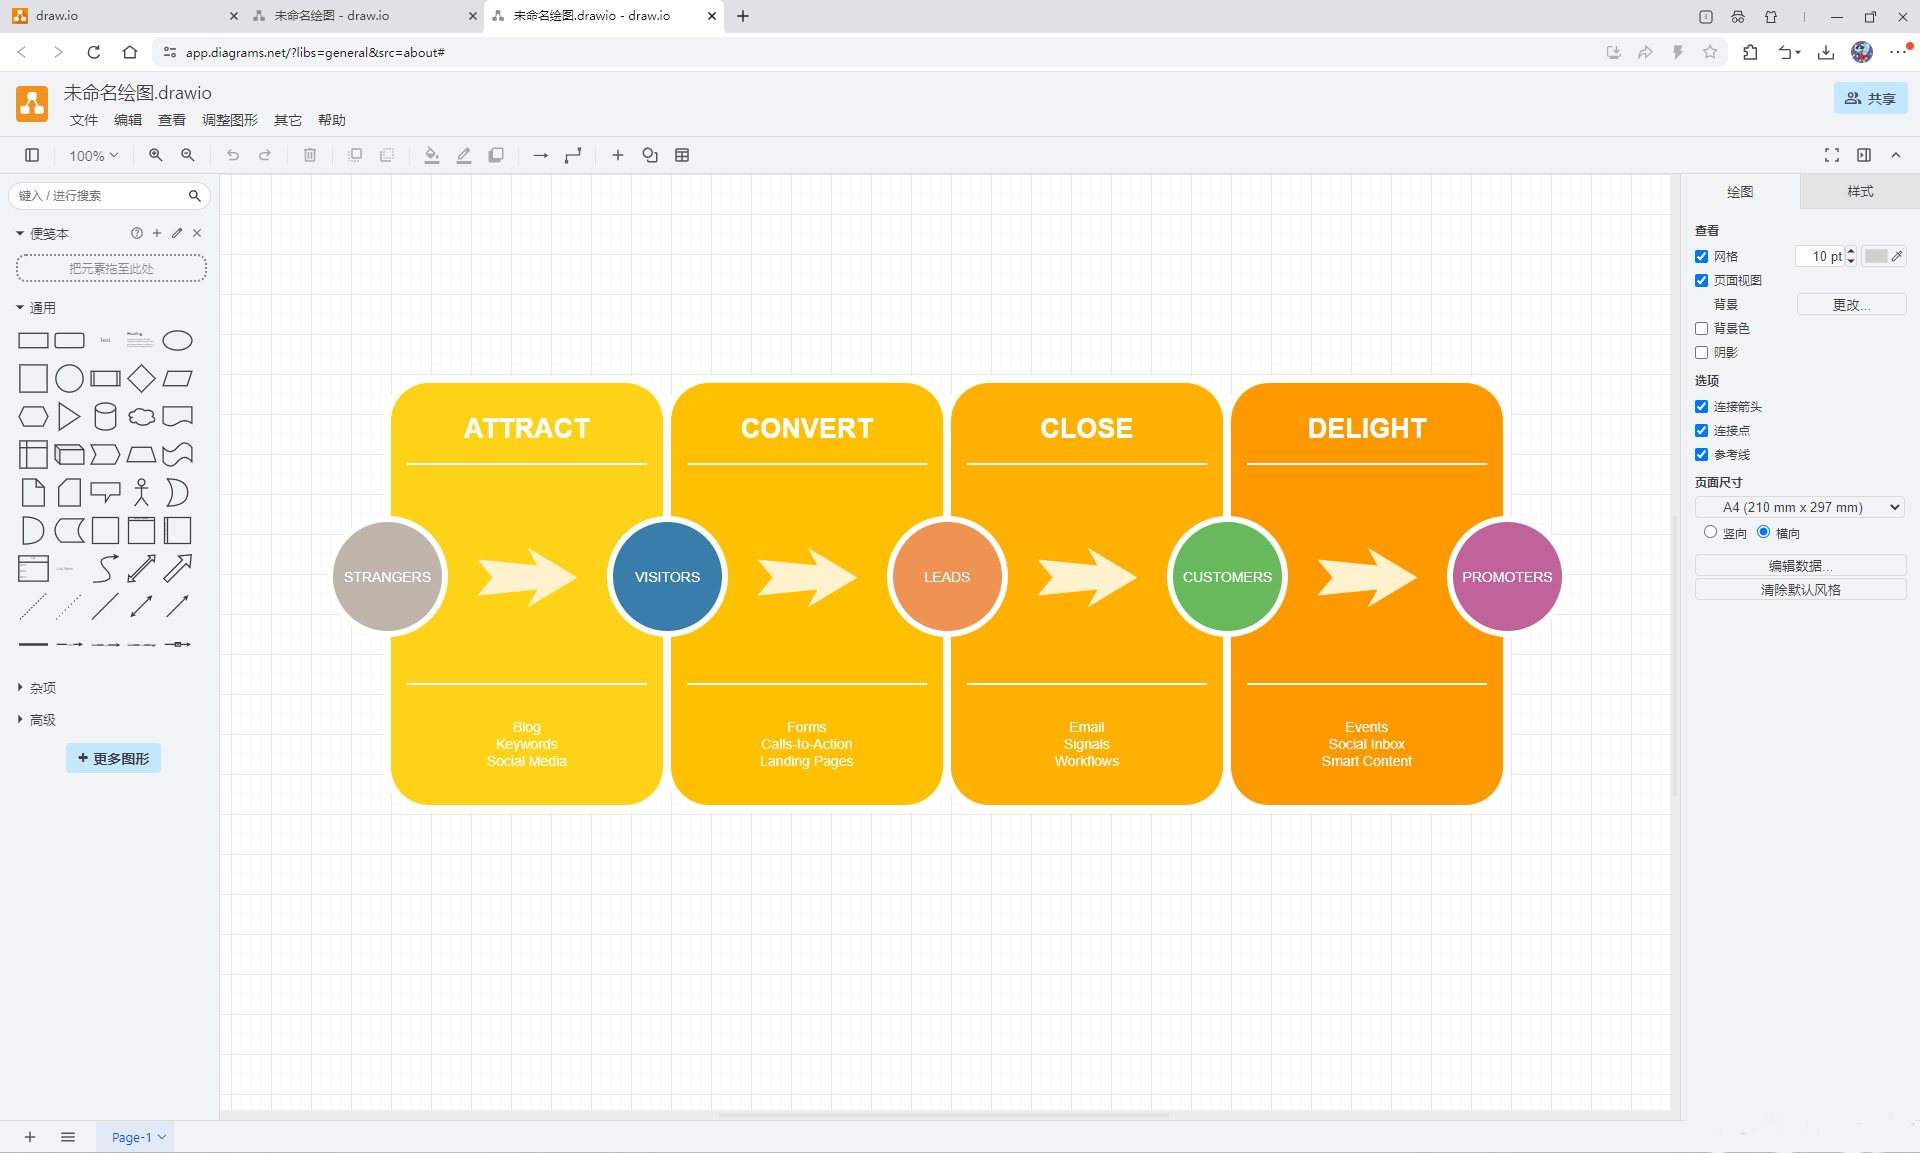1920x1153 pixels.
Task: Click the zoom in magnifier icon
Action: pyautogui.click(x=155, y=155)
